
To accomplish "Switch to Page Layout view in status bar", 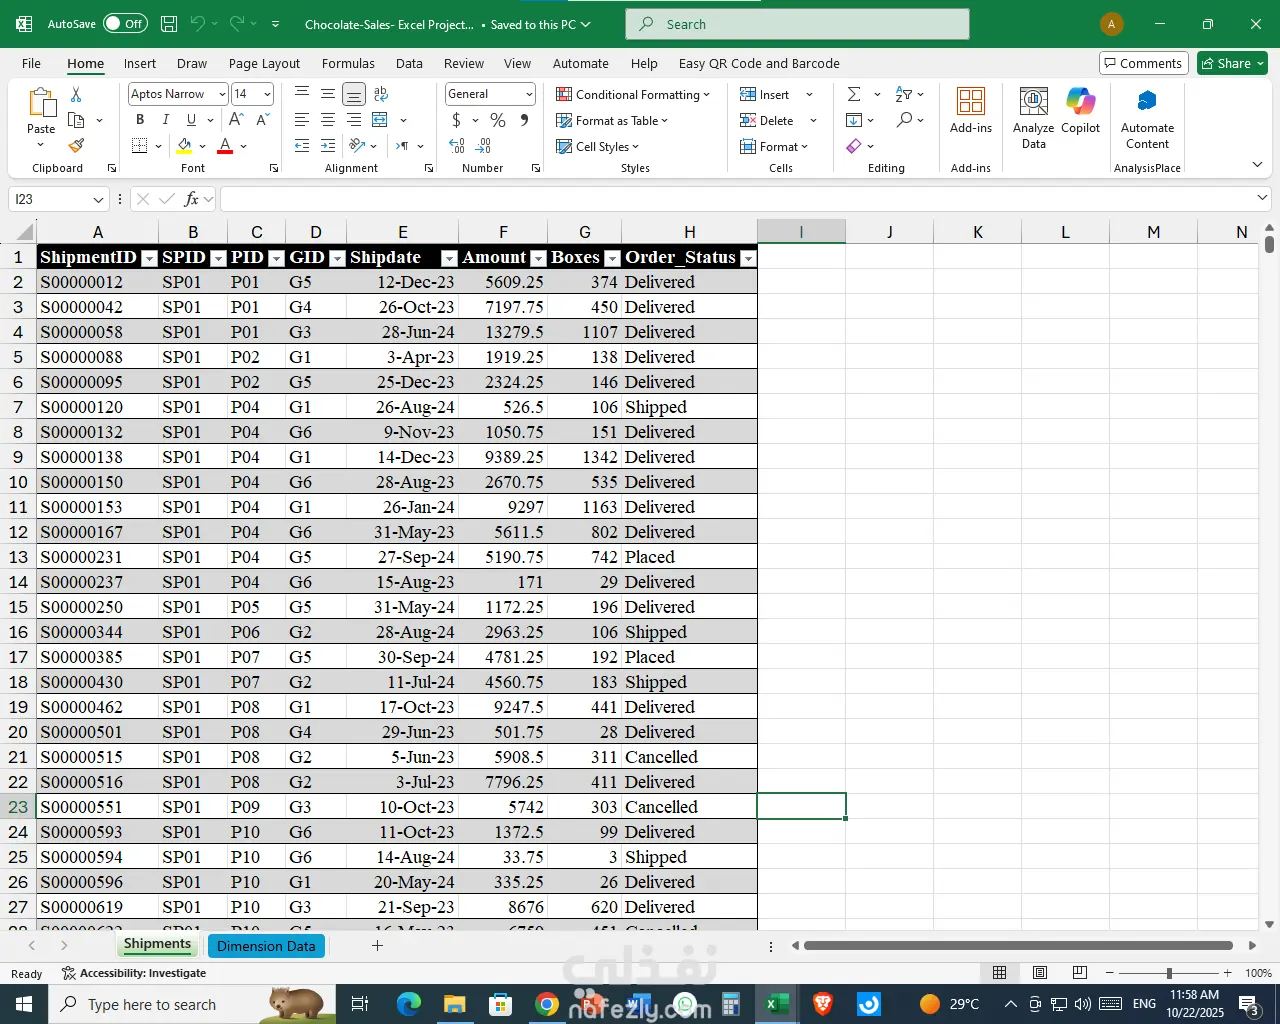I will (x=1040, y=973).
